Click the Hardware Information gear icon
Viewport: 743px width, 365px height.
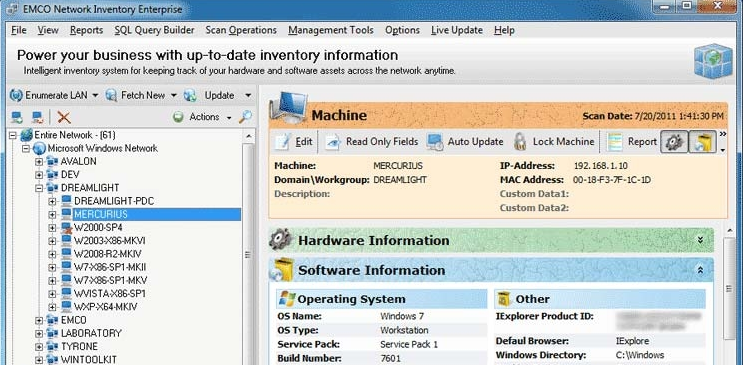click(280, 240)
